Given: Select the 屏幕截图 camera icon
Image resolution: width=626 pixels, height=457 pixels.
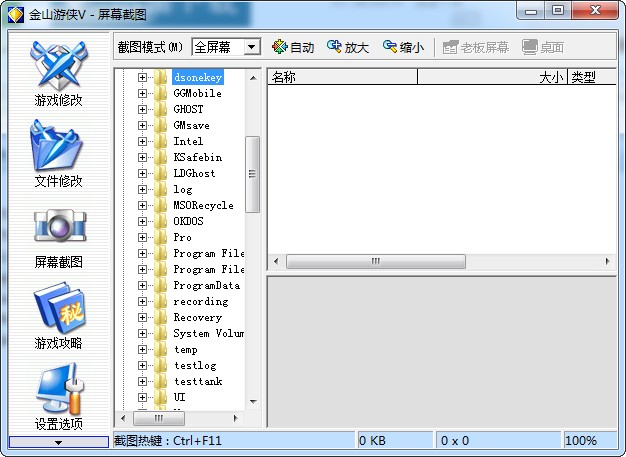Looking at the screenshot, I should click(x=59, y=226).
